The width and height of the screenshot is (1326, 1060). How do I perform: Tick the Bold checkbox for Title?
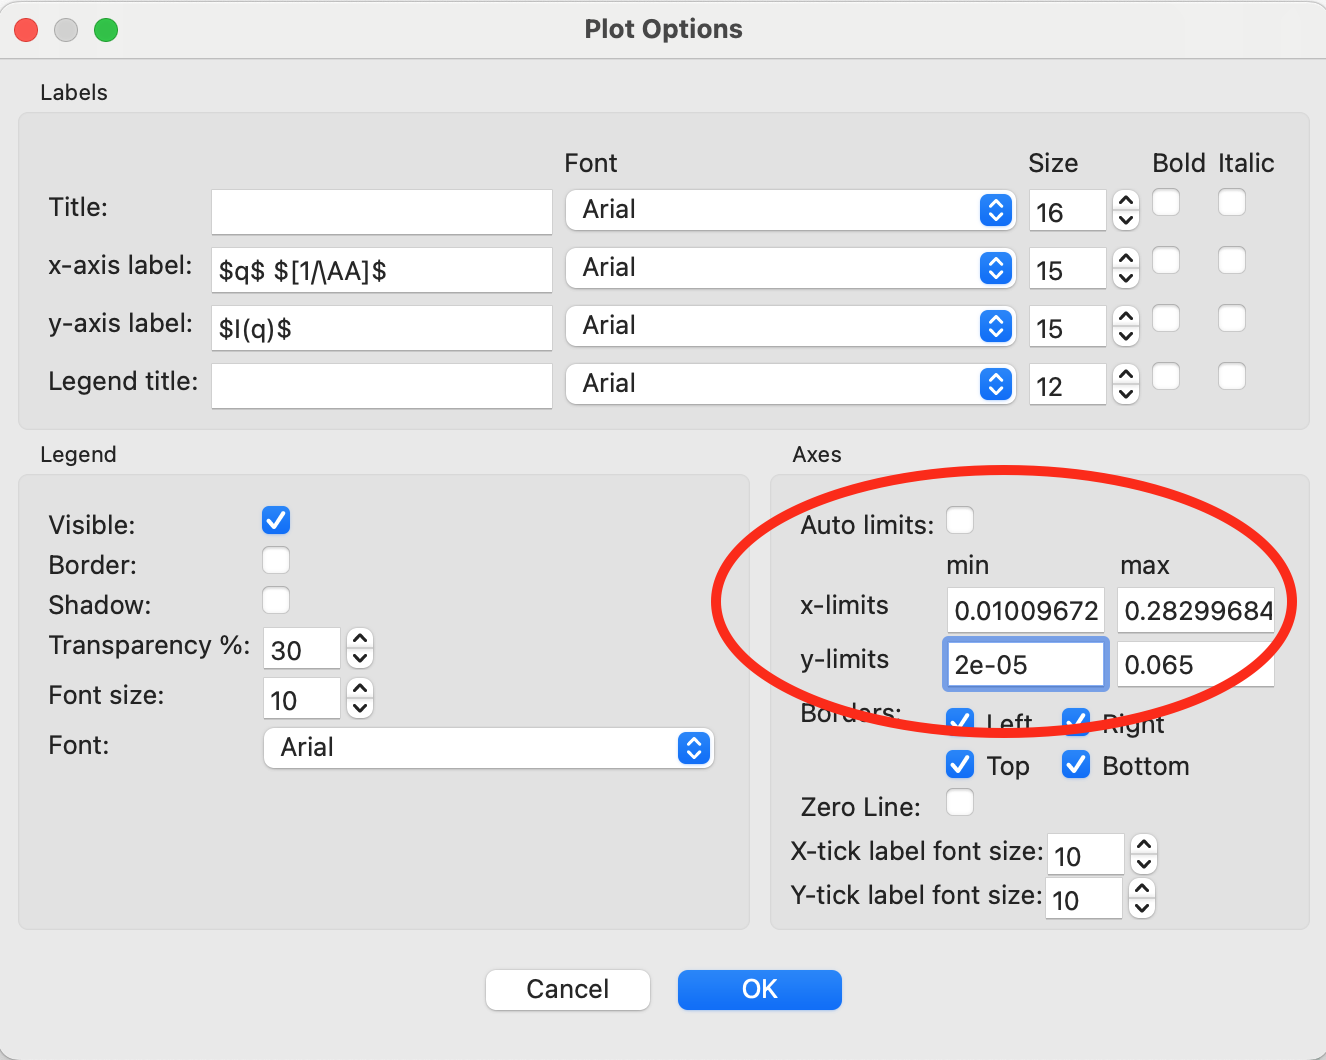click(1166, 203)
